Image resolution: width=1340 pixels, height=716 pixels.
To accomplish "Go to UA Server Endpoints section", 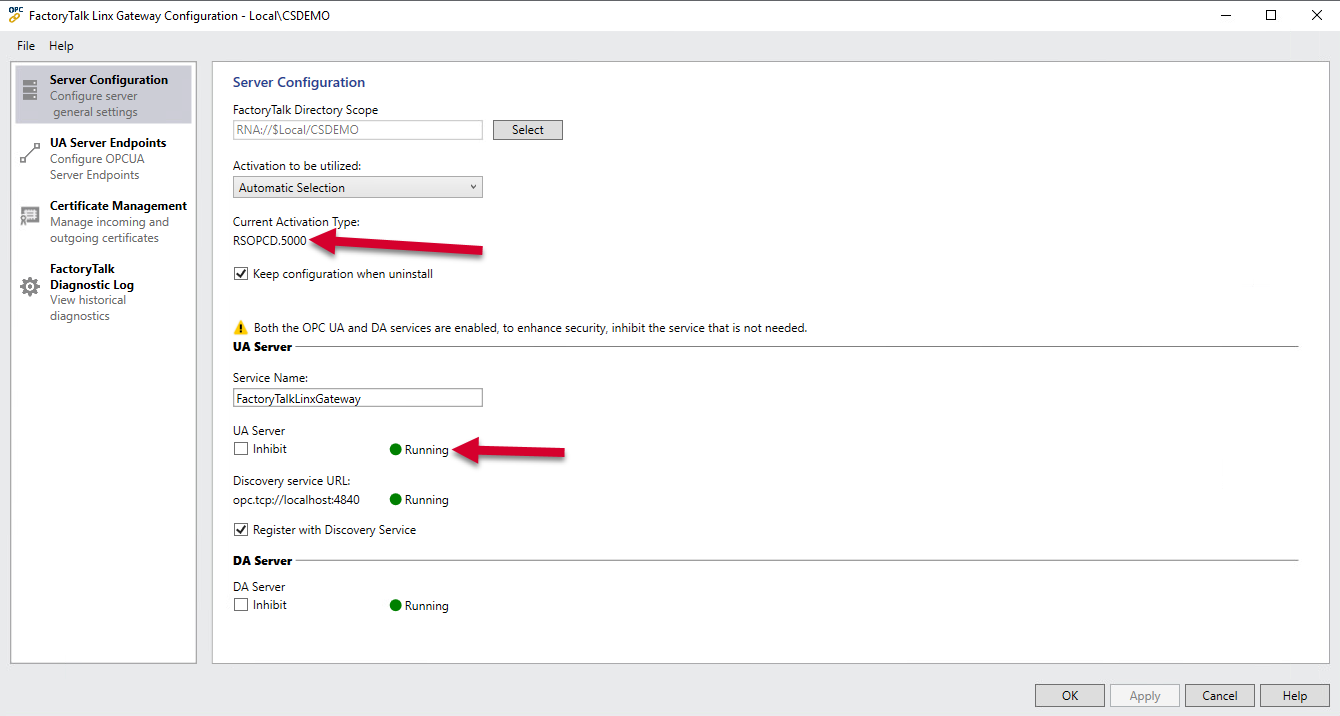I will 103,158.
